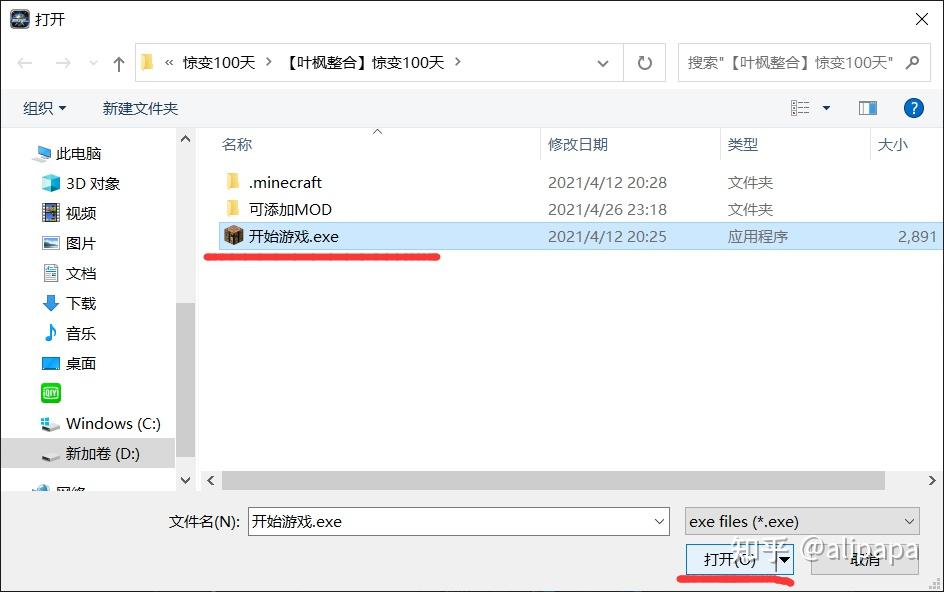Click the sidebar vertical scrollbar thumb
Screen dimensions: 944x592
pos(185,379)
